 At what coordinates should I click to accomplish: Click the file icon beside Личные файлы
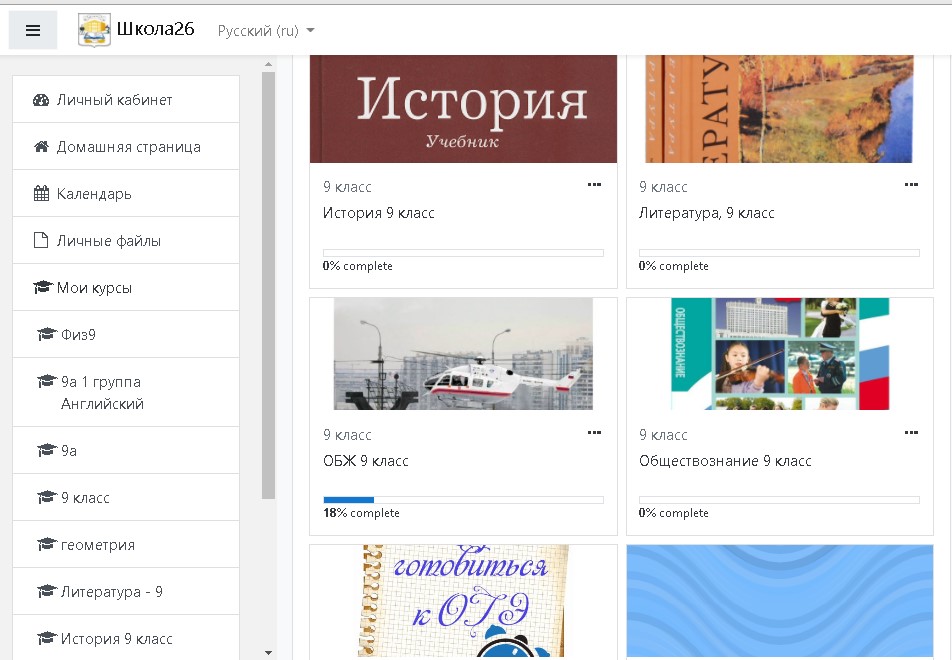click(x=41, y=241)
